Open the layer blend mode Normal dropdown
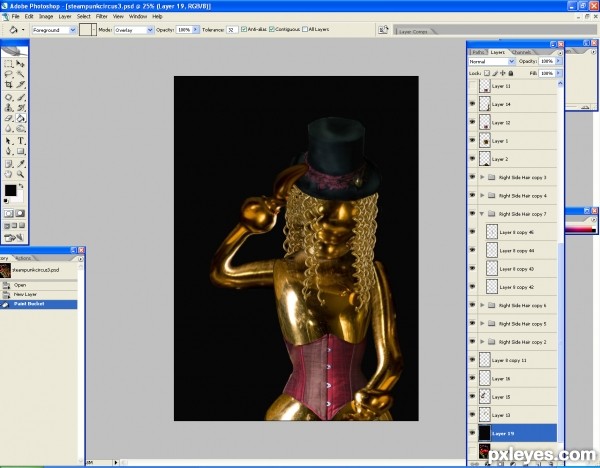Viewport: 600px width, 468px height. point(511,61)
